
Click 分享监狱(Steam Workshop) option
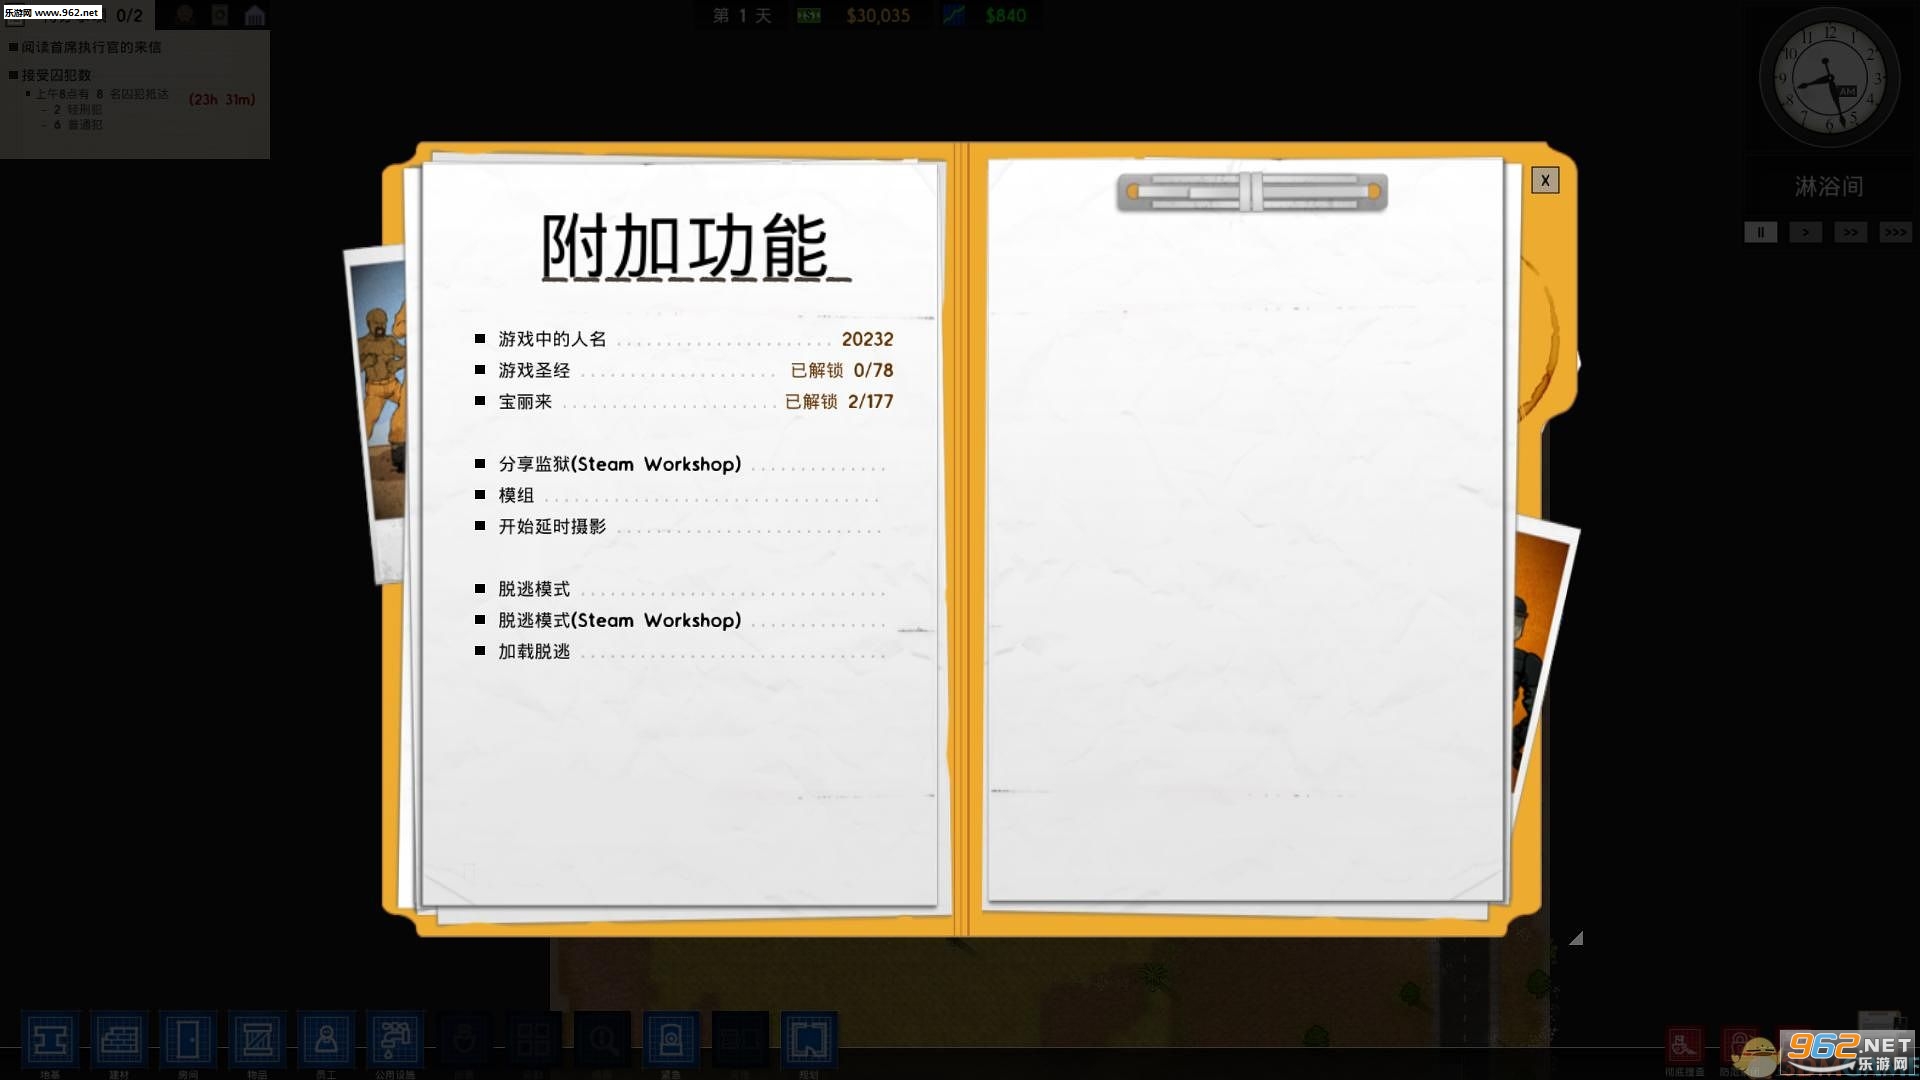coord(619,464)
